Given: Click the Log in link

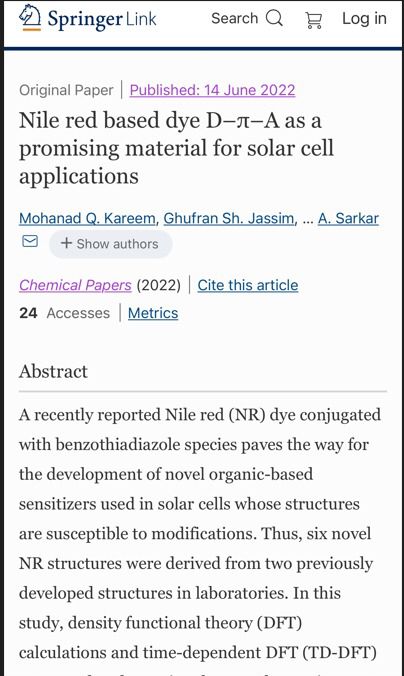Looking at the screenshot, I should 364,19.
